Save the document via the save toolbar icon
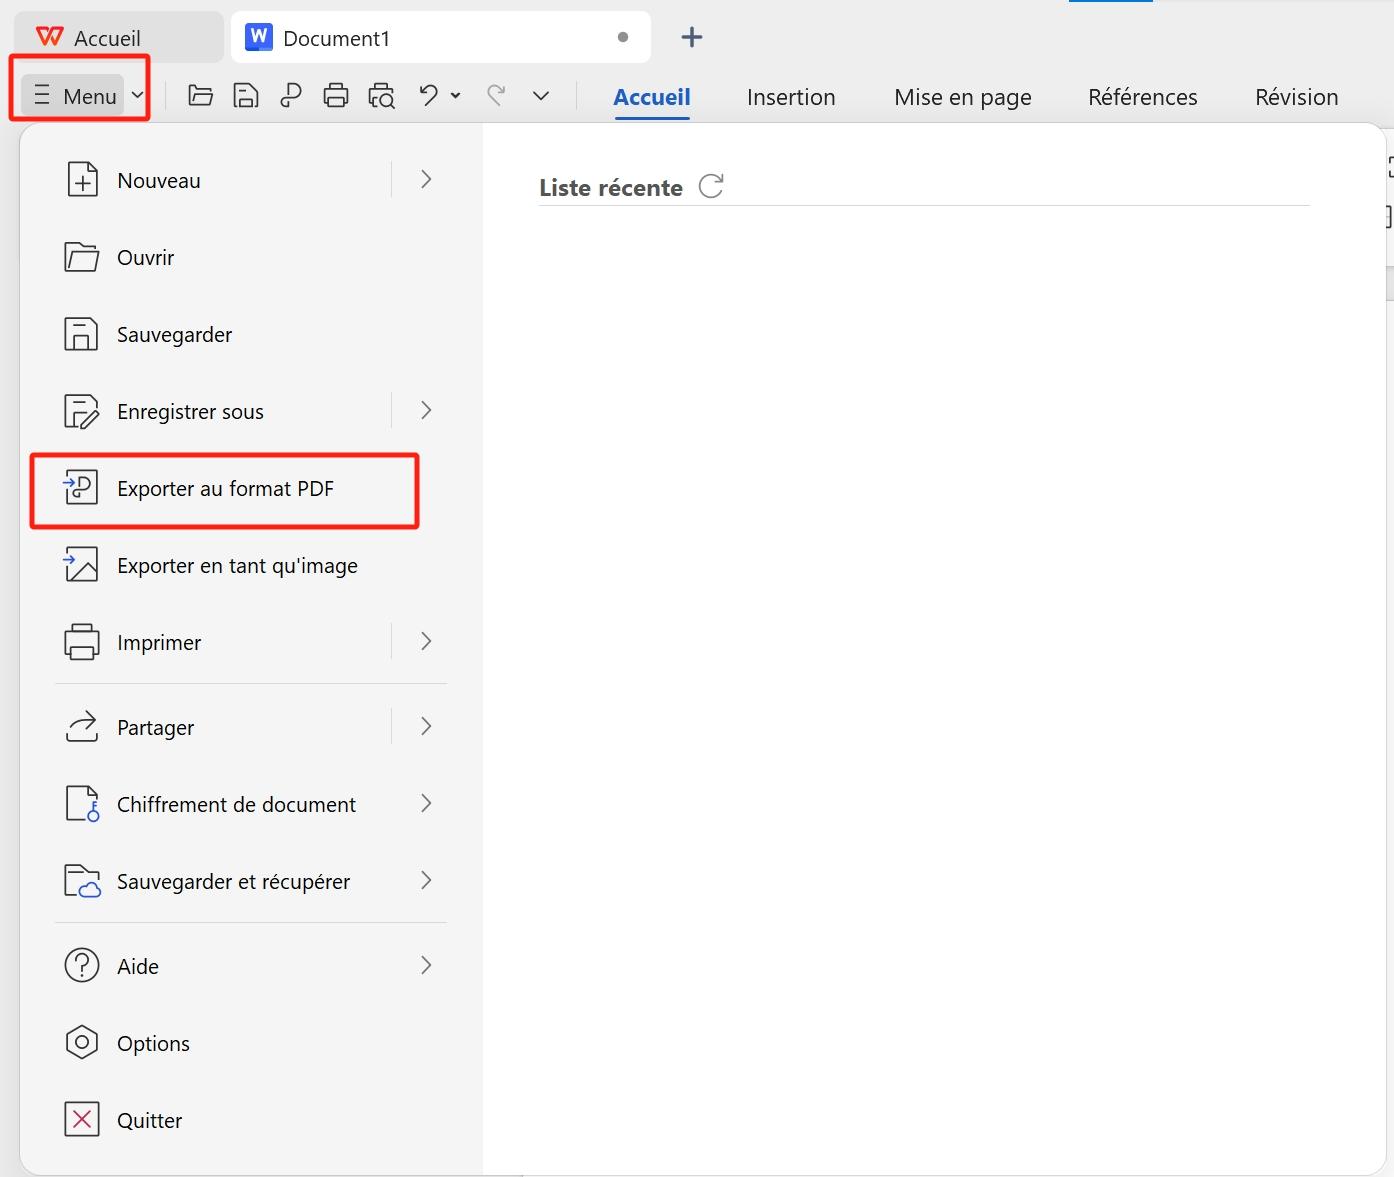The width and height of the screenshot is (1394, 1177). pyautogui.click(x=245, y=95)
